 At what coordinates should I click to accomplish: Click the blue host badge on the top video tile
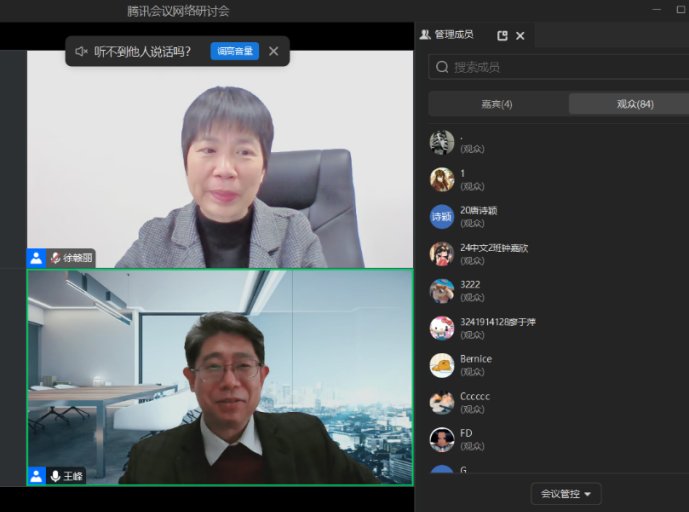coord(36,258)
